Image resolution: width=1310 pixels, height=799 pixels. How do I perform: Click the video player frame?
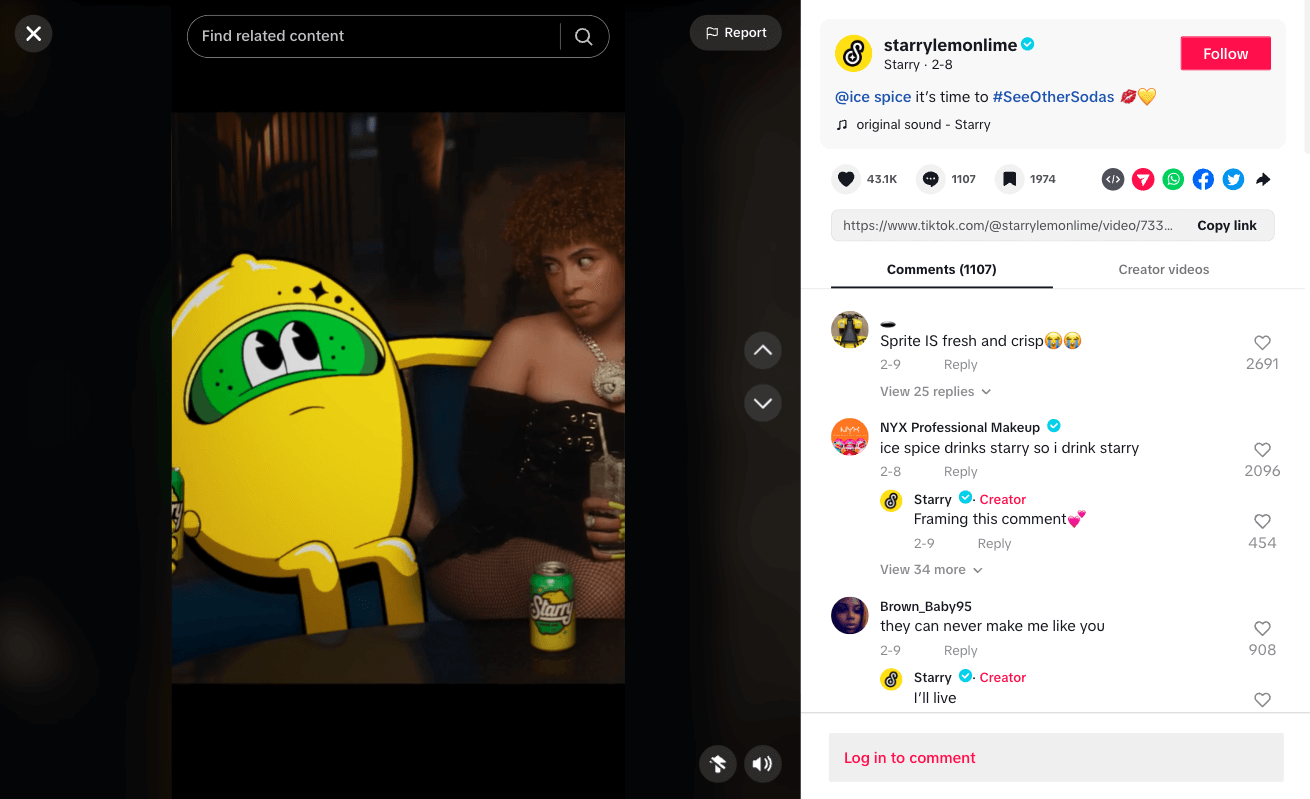coord(398,398)
